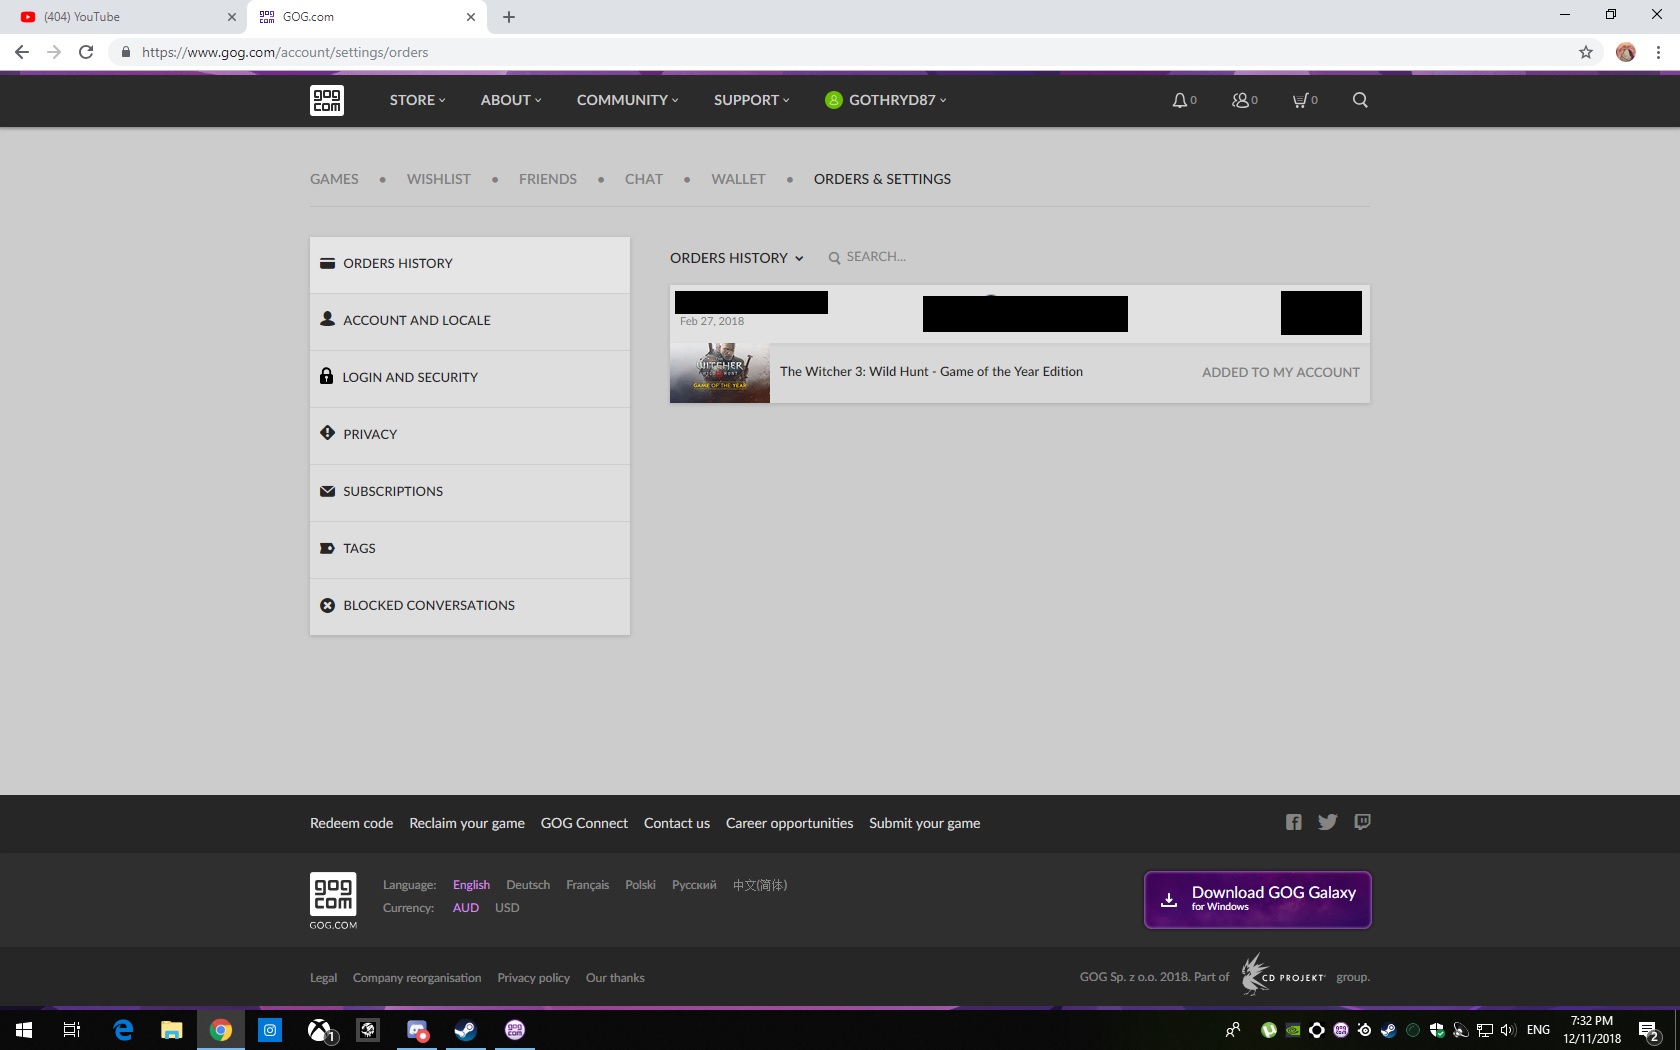The height and width of the screenshot is (1050, 1680).
Task: Open Steam from the taskbar
Action: click(465, 1030)
